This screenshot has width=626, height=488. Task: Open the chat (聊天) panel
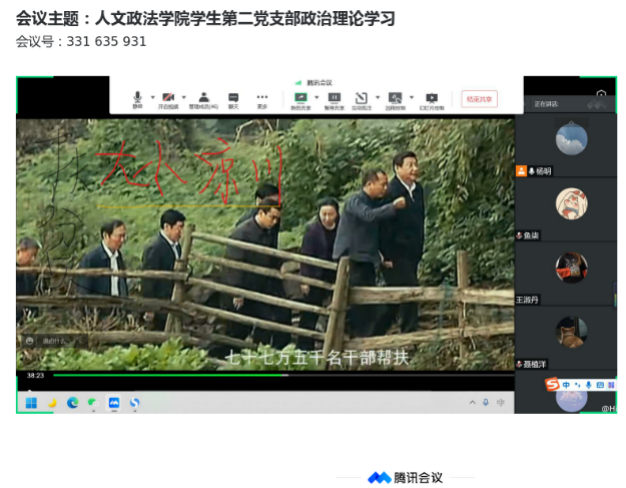pyautogui.click(x=233, y=100)
